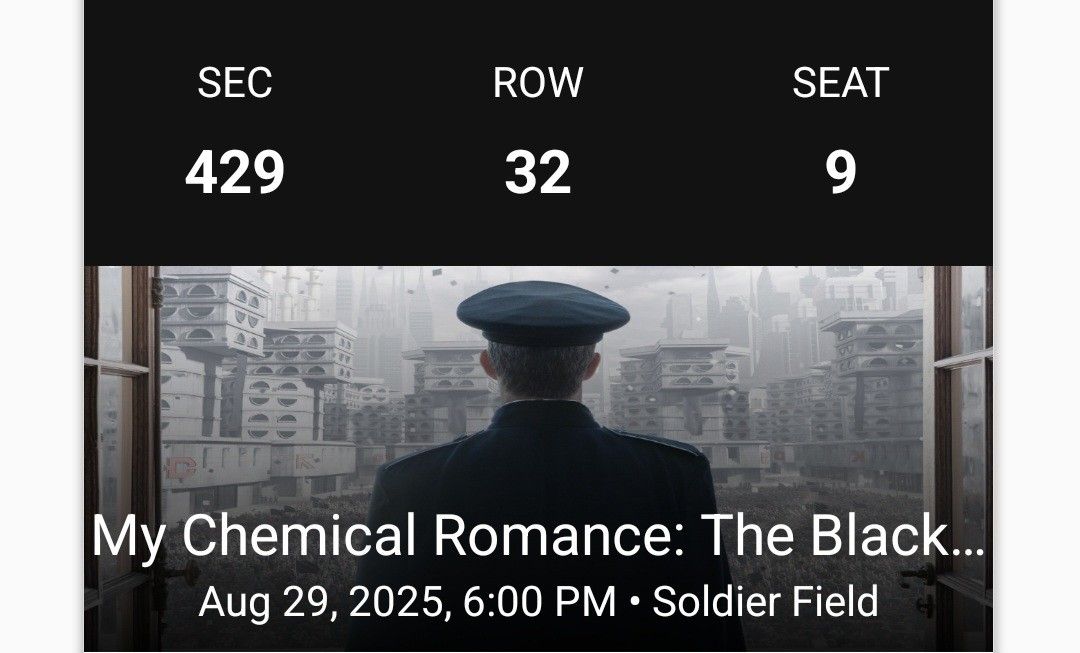Select seat number 9

(840, 172)
